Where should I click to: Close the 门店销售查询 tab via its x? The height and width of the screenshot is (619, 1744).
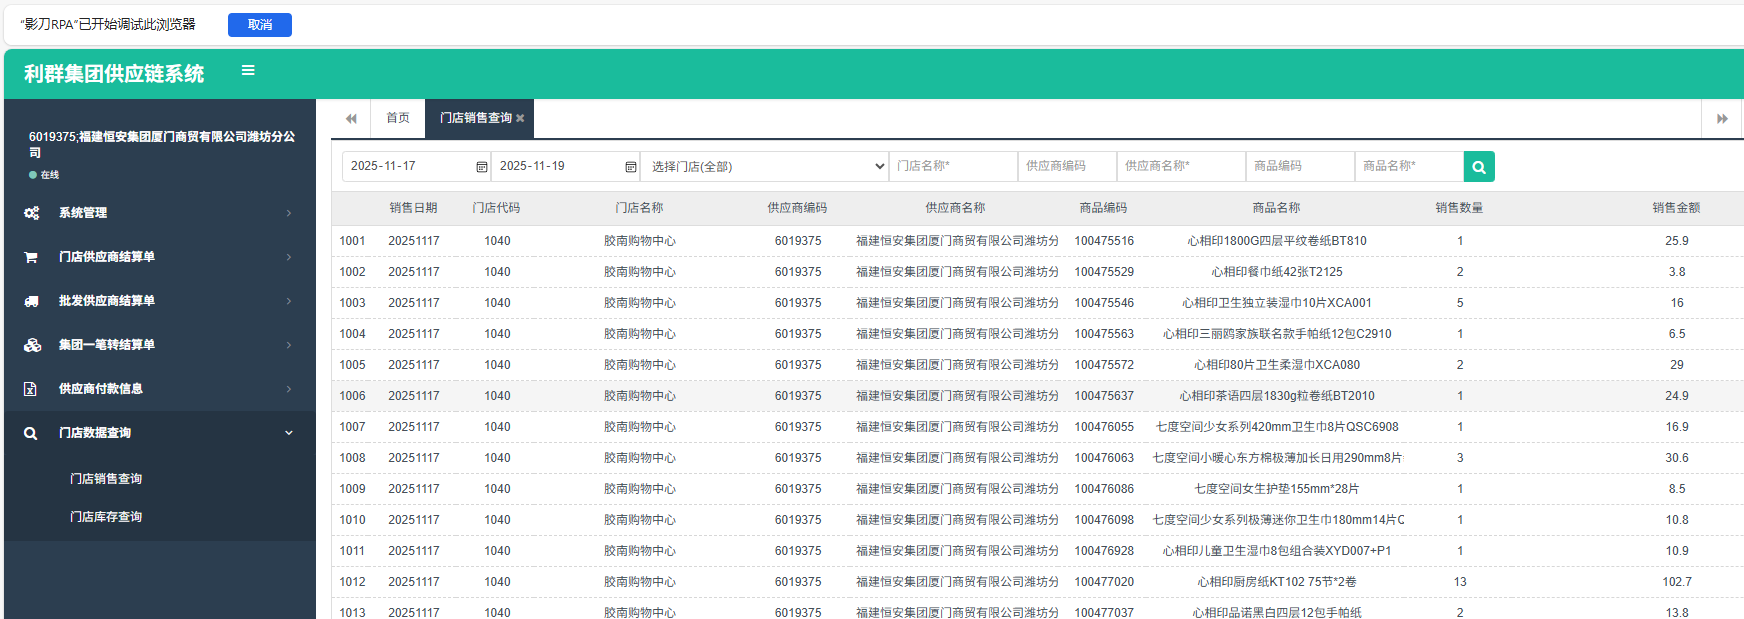520,118
